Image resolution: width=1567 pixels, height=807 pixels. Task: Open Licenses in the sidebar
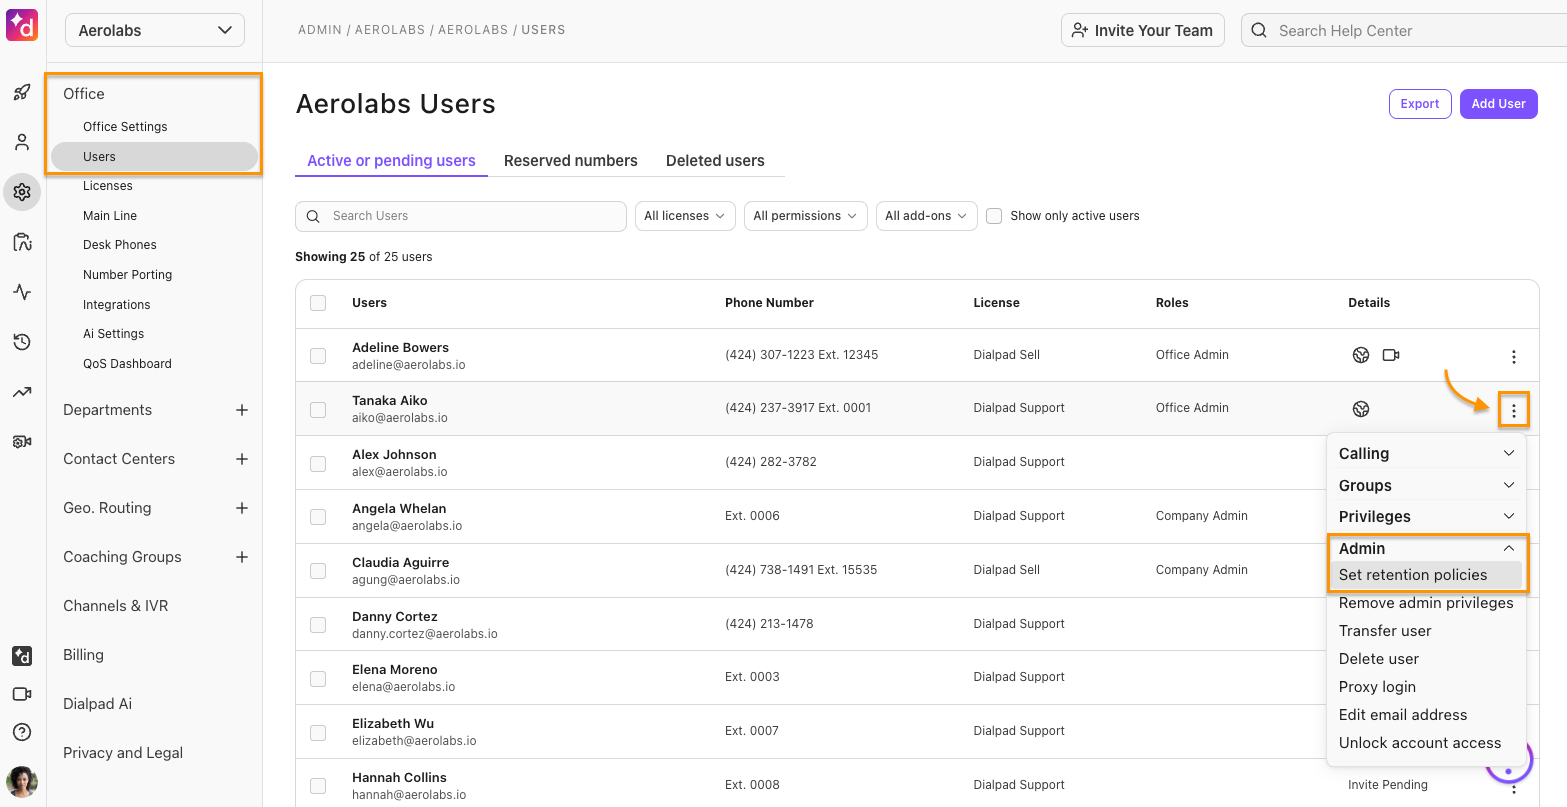click(x=108, y=186)
